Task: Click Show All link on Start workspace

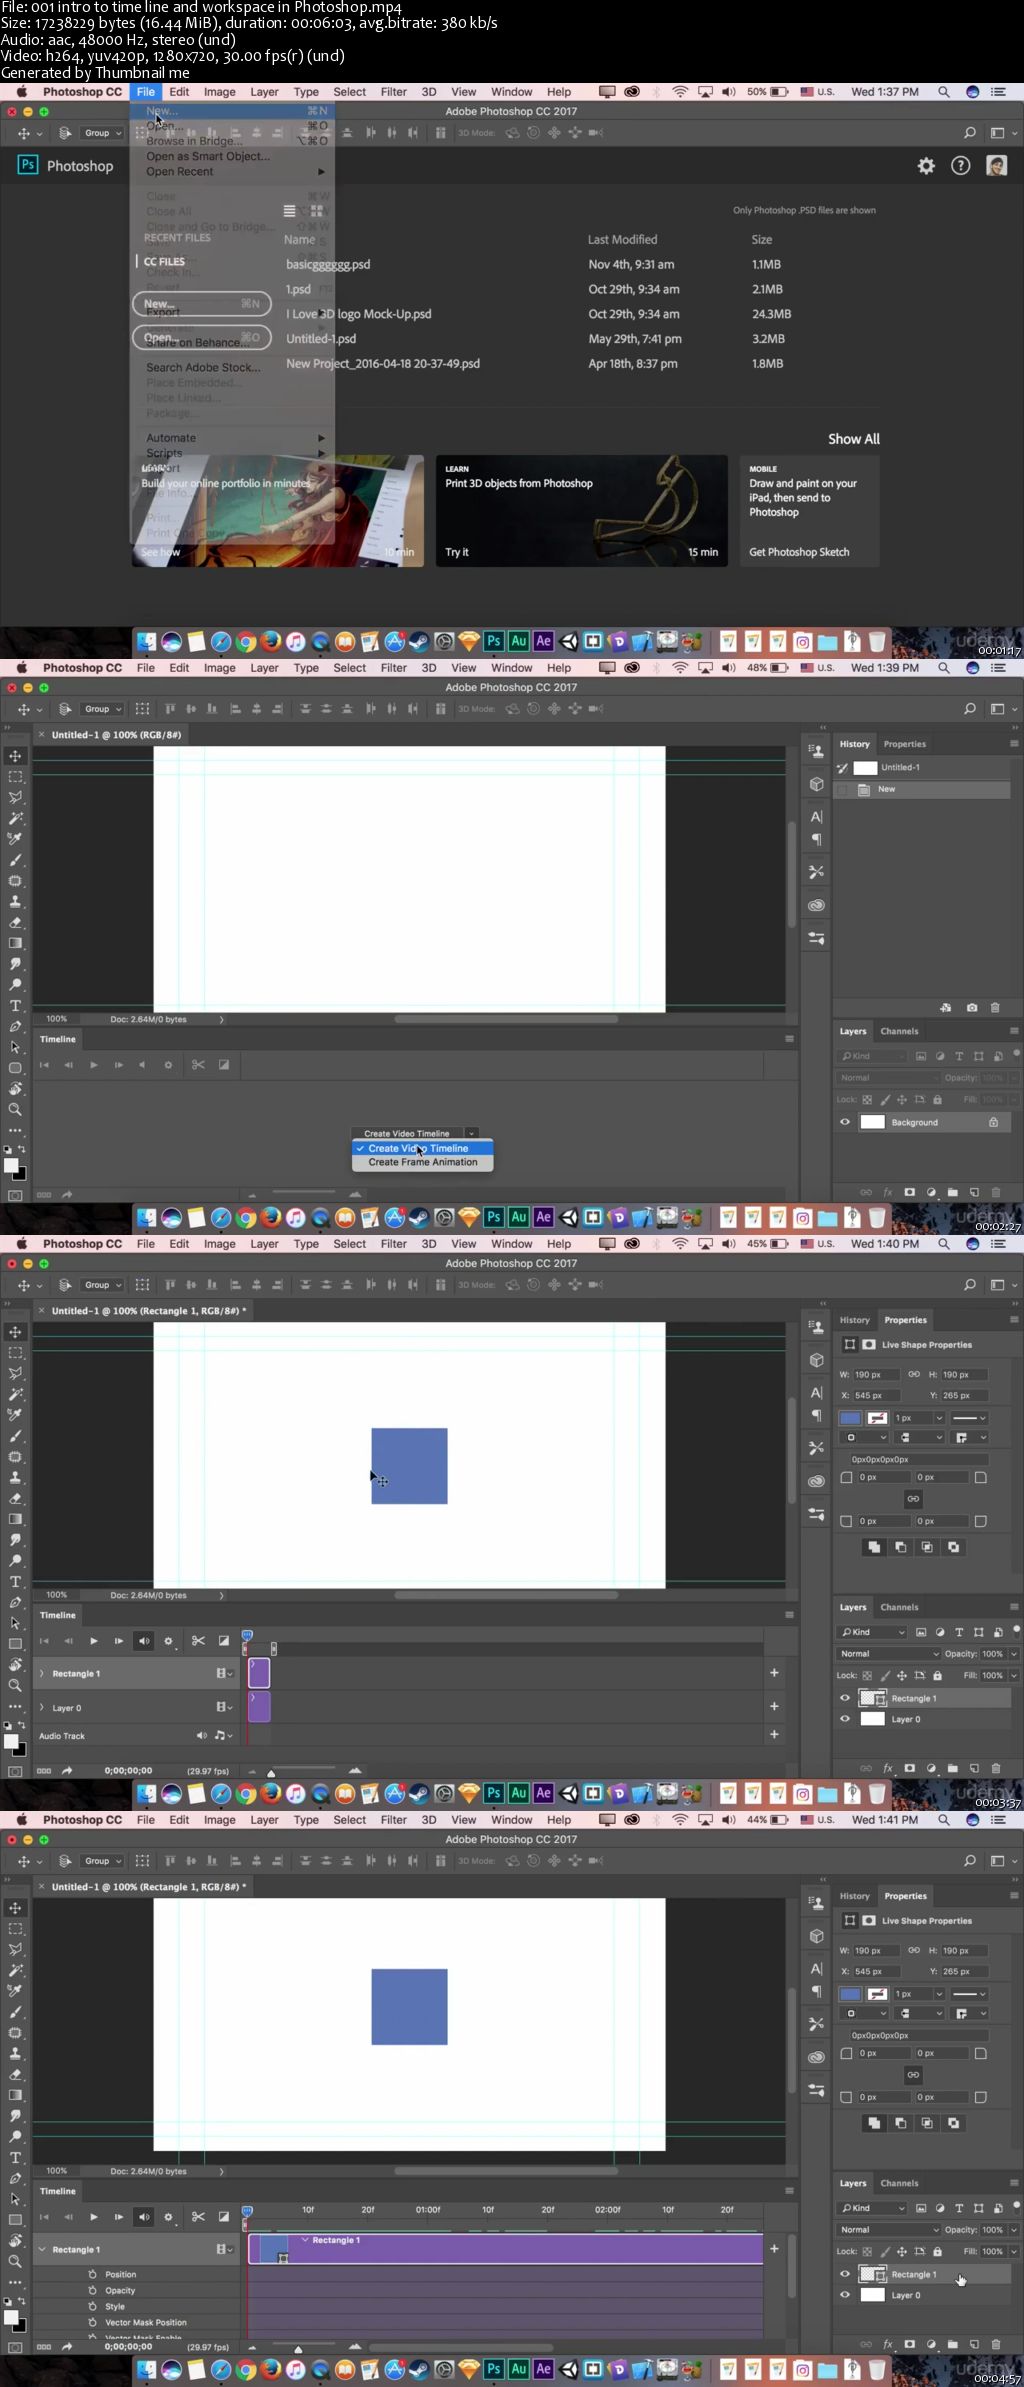Action: (854, 439)
